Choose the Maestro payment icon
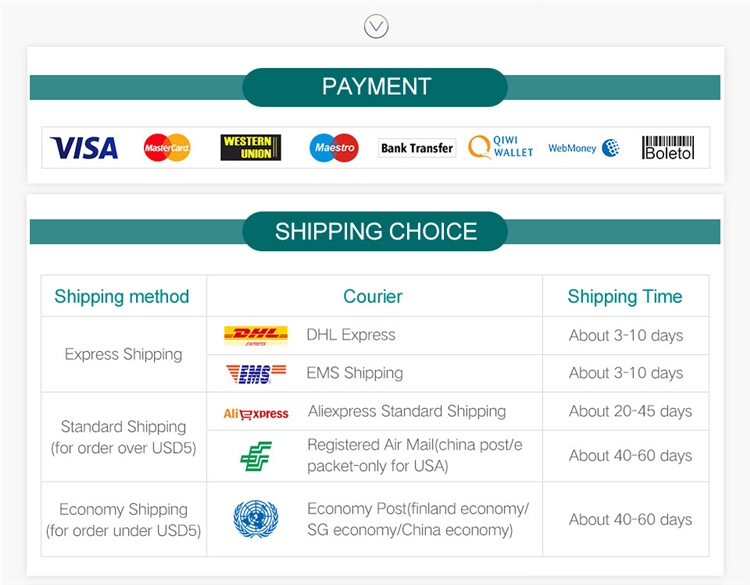750x585 pixels. (x=334, y=148)
